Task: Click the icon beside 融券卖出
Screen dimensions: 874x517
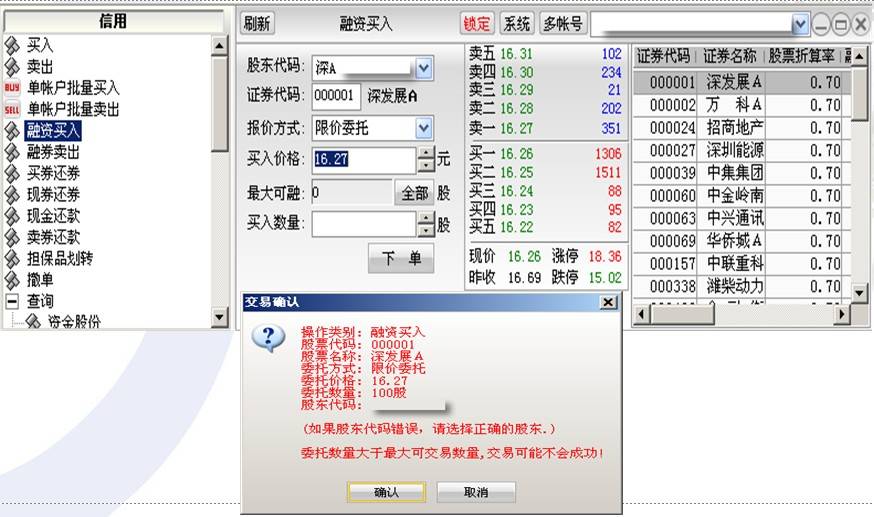Action: coord(12,152)
